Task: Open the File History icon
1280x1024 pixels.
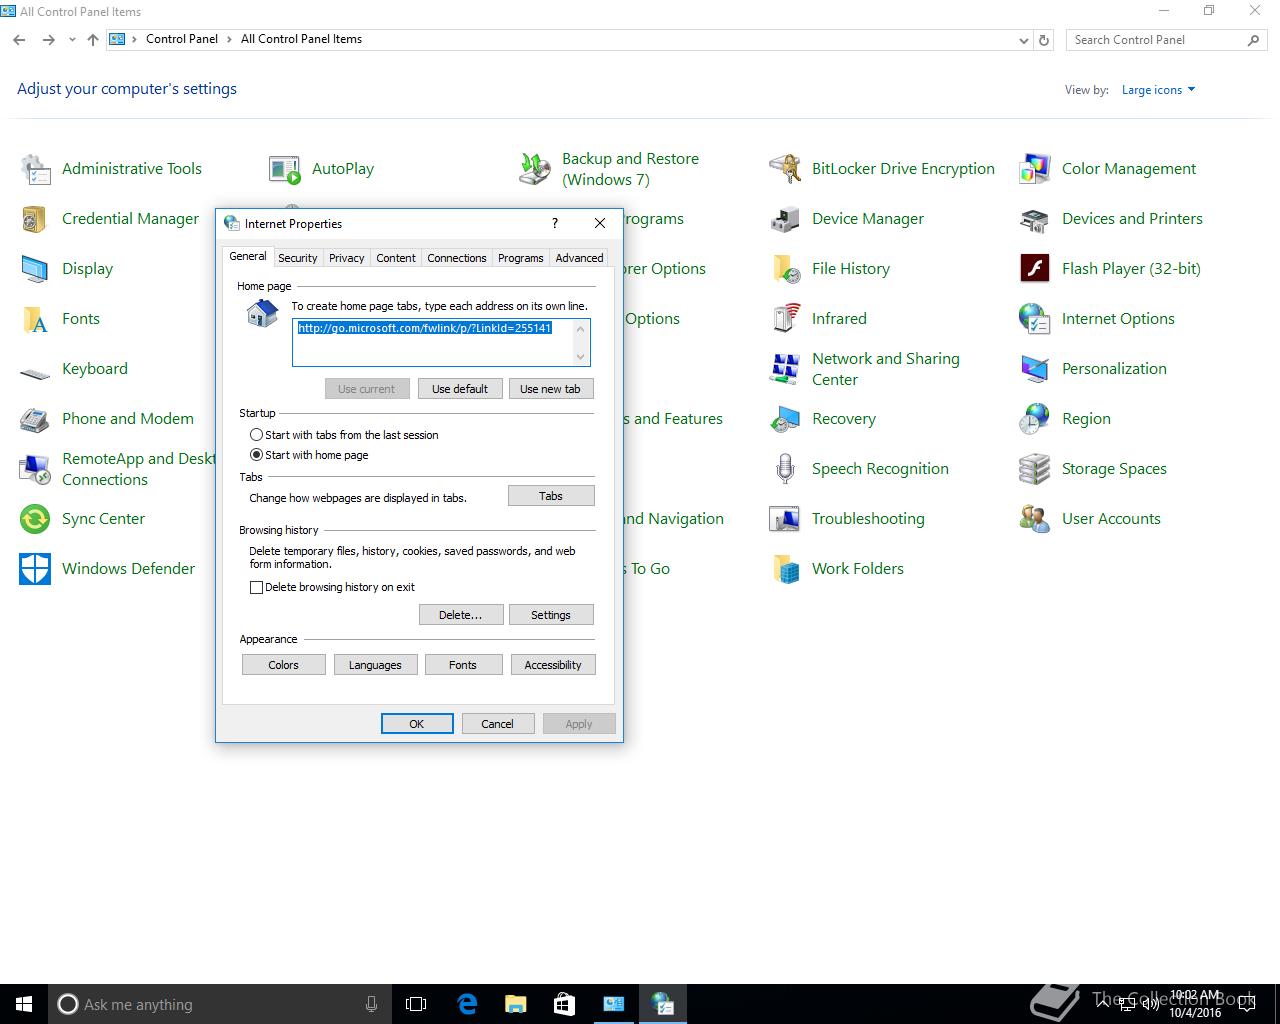Action: [785, 269]
